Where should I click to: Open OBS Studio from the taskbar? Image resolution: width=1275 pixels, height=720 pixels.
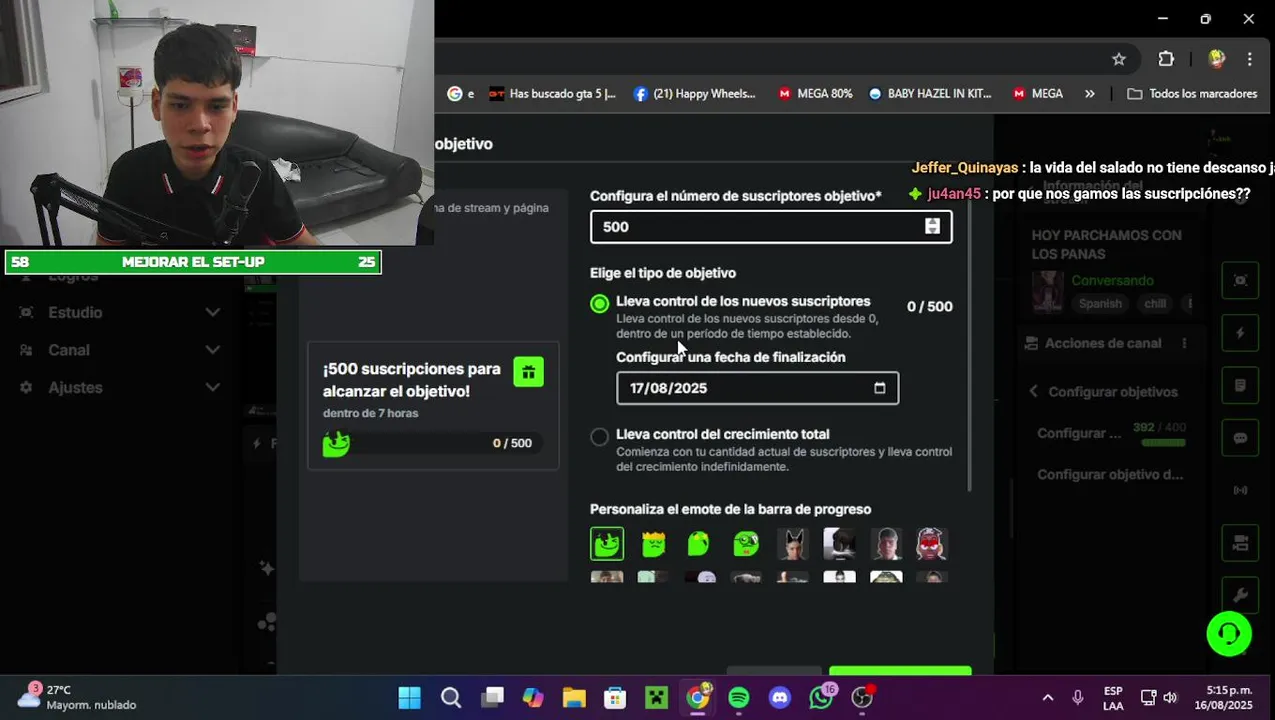coord(862,698)
